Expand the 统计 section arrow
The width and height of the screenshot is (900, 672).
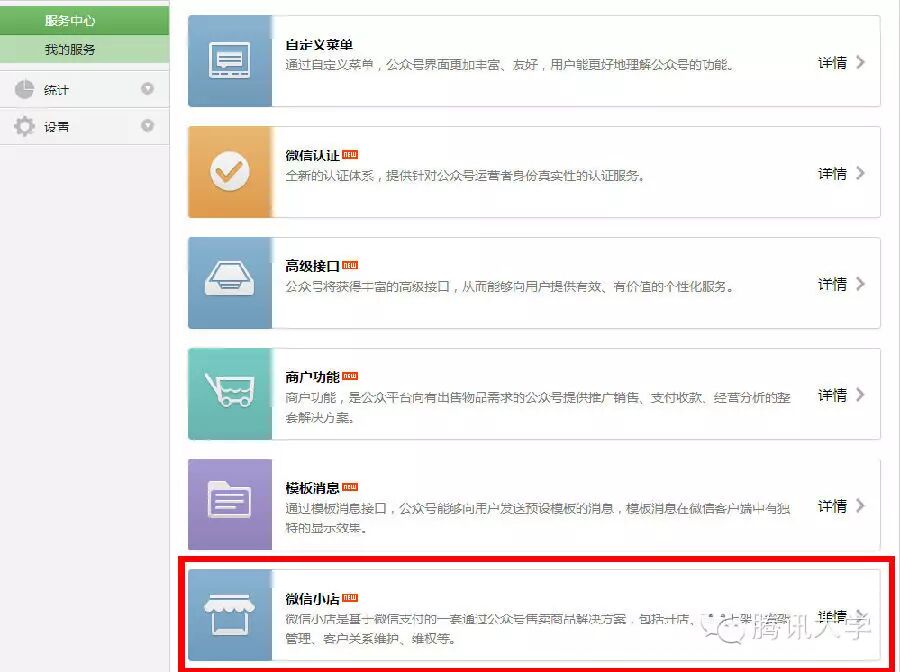[148, 89]
